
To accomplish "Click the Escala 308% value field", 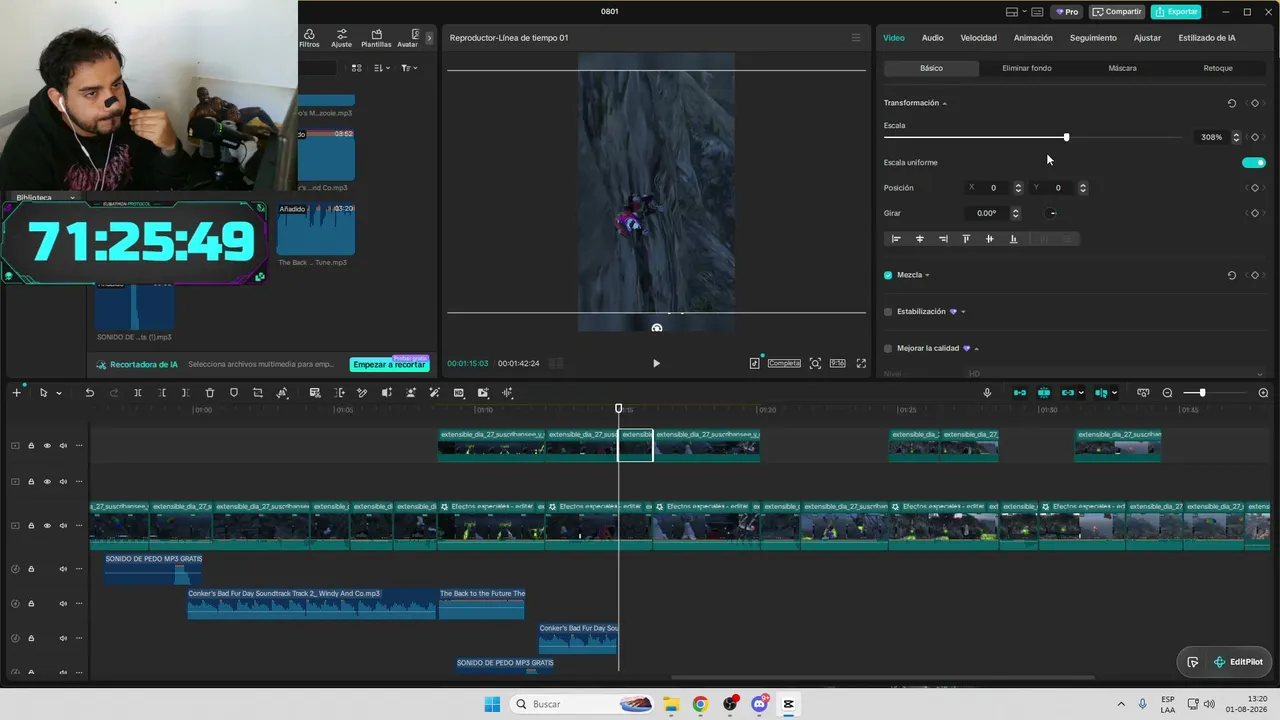I will click(x=1211, y=137).
